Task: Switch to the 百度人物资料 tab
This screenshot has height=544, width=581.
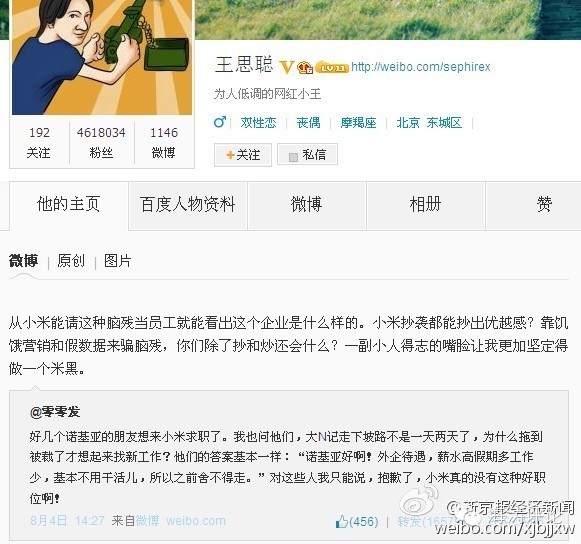Action: coord(188,205)
